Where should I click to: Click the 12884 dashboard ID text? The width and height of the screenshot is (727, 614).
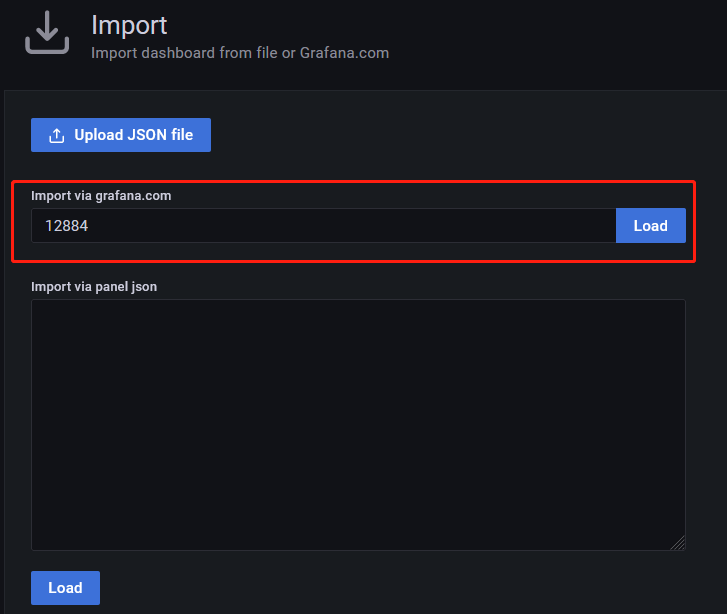tap(67, 226)
